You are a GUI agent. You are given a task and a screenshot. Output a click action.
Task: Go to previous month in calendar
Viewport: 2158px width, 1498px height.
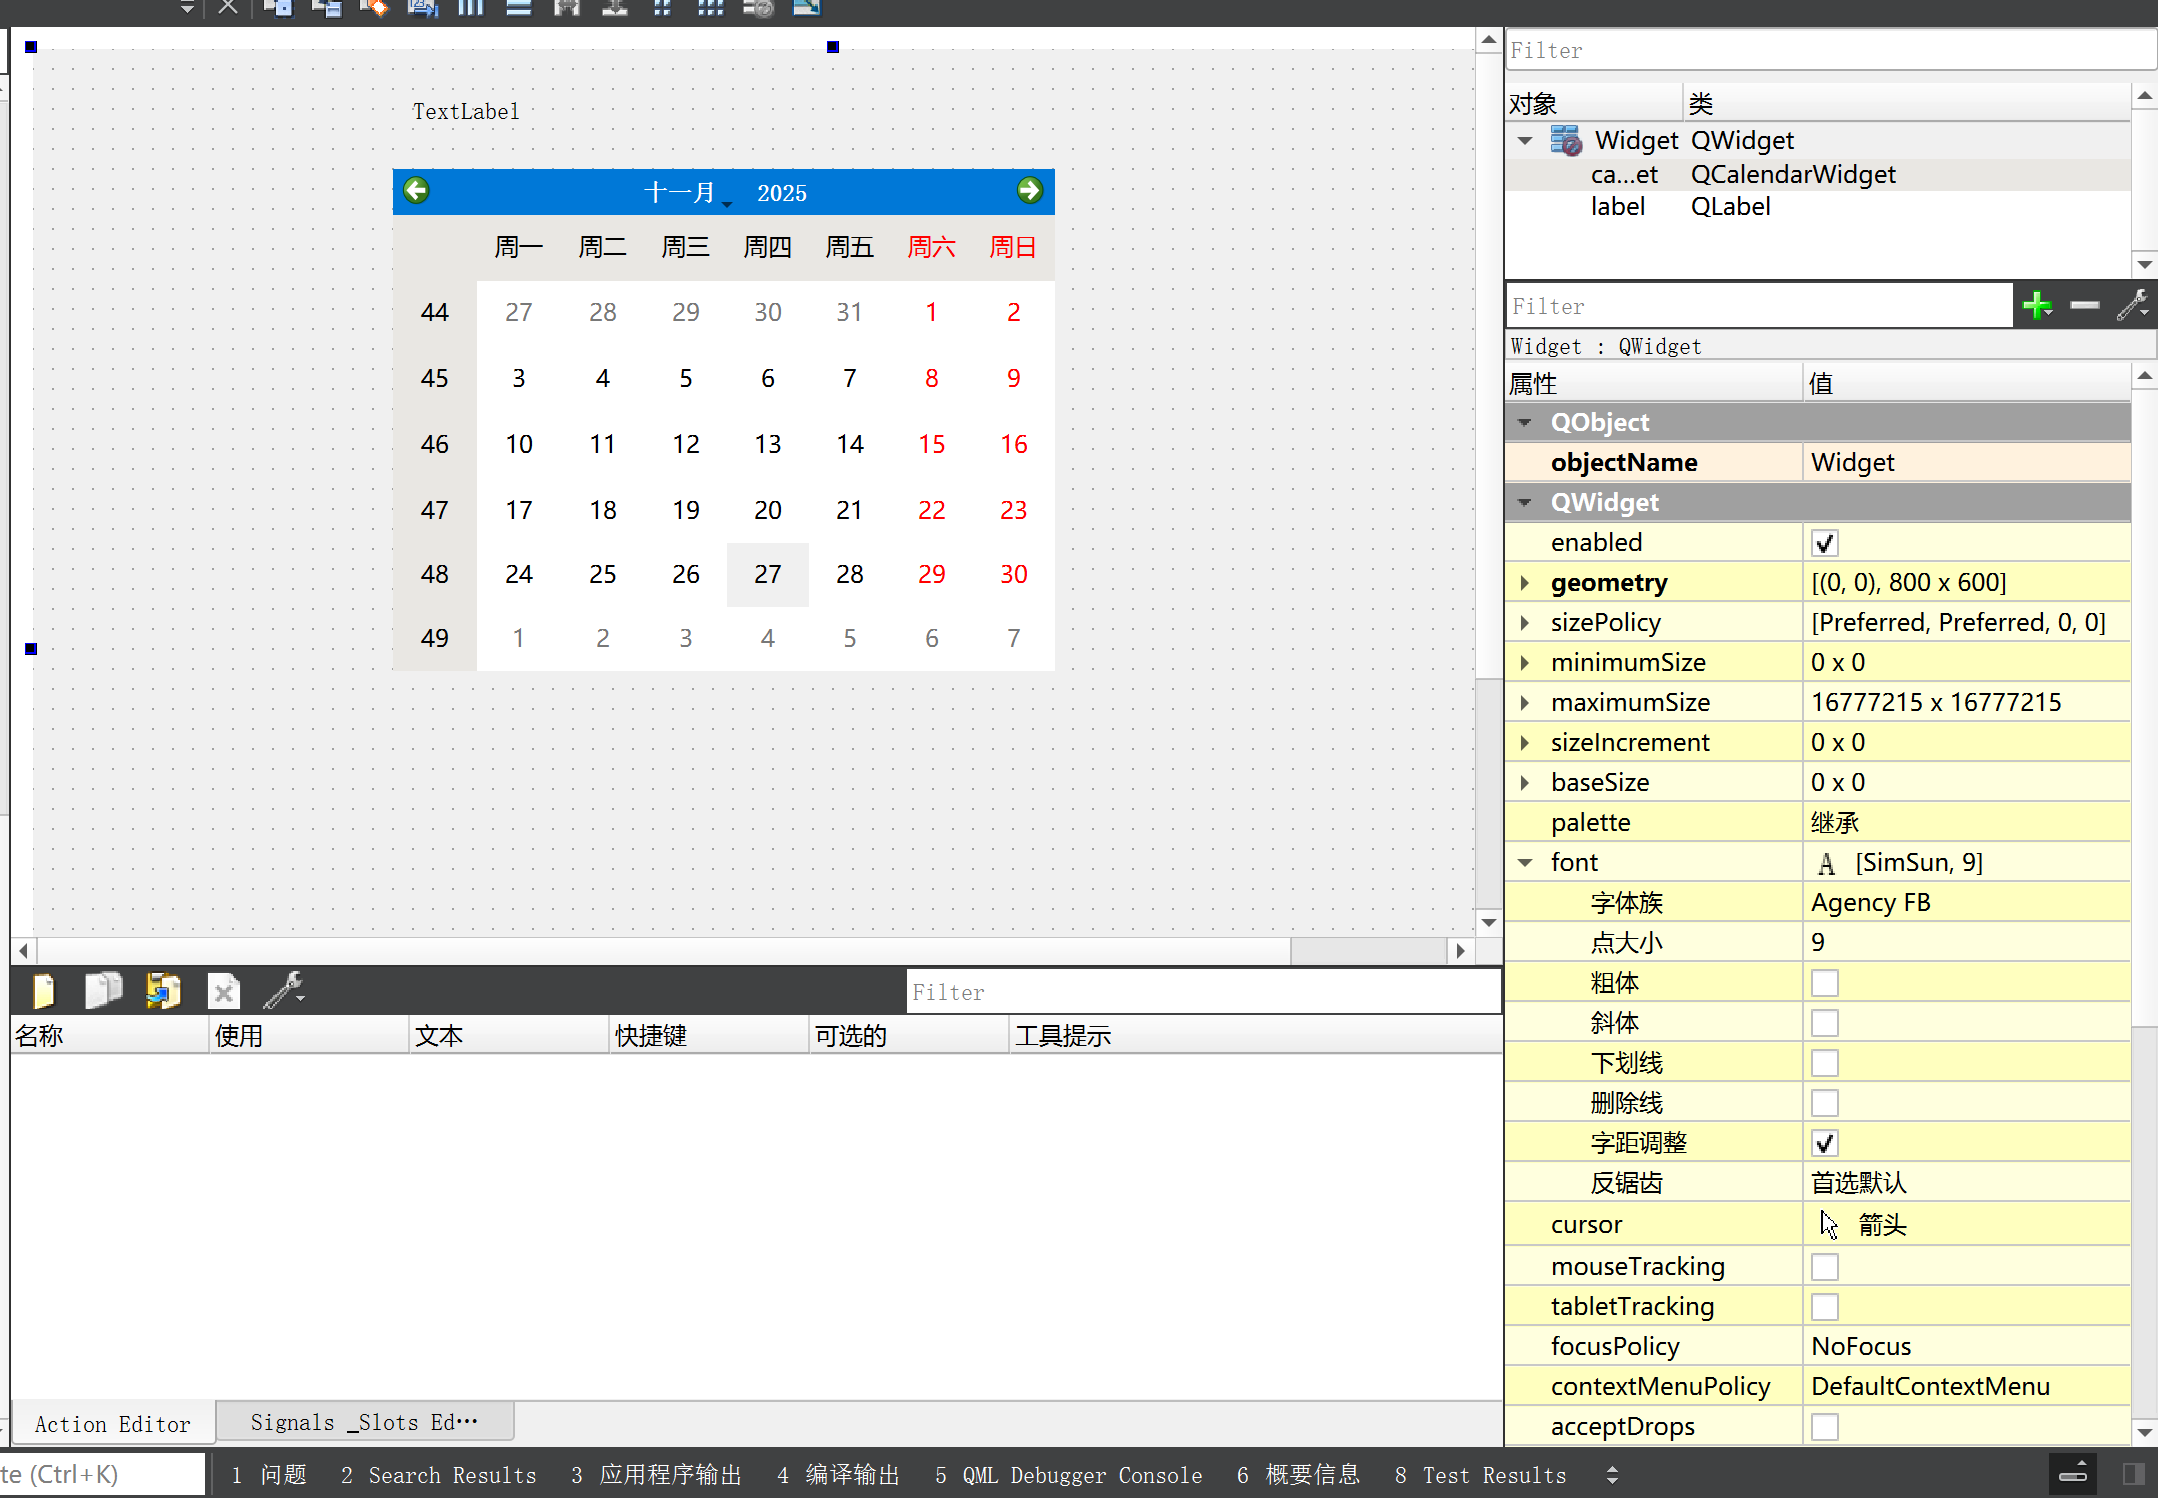[416, 191]
